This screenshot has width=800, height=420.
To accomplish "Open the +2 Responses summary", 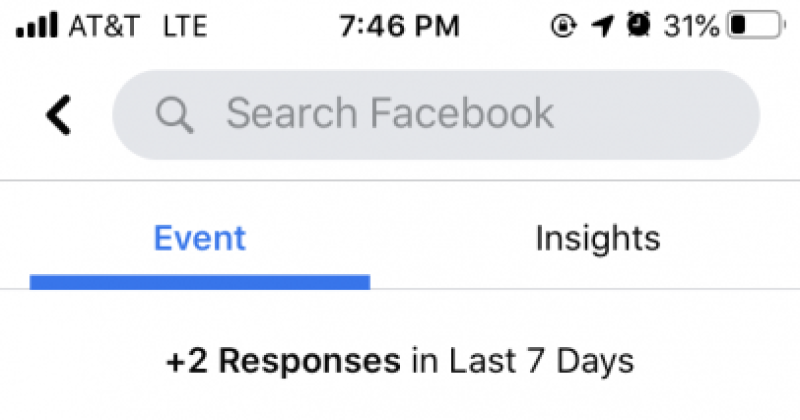I will (x=283, y=360).
